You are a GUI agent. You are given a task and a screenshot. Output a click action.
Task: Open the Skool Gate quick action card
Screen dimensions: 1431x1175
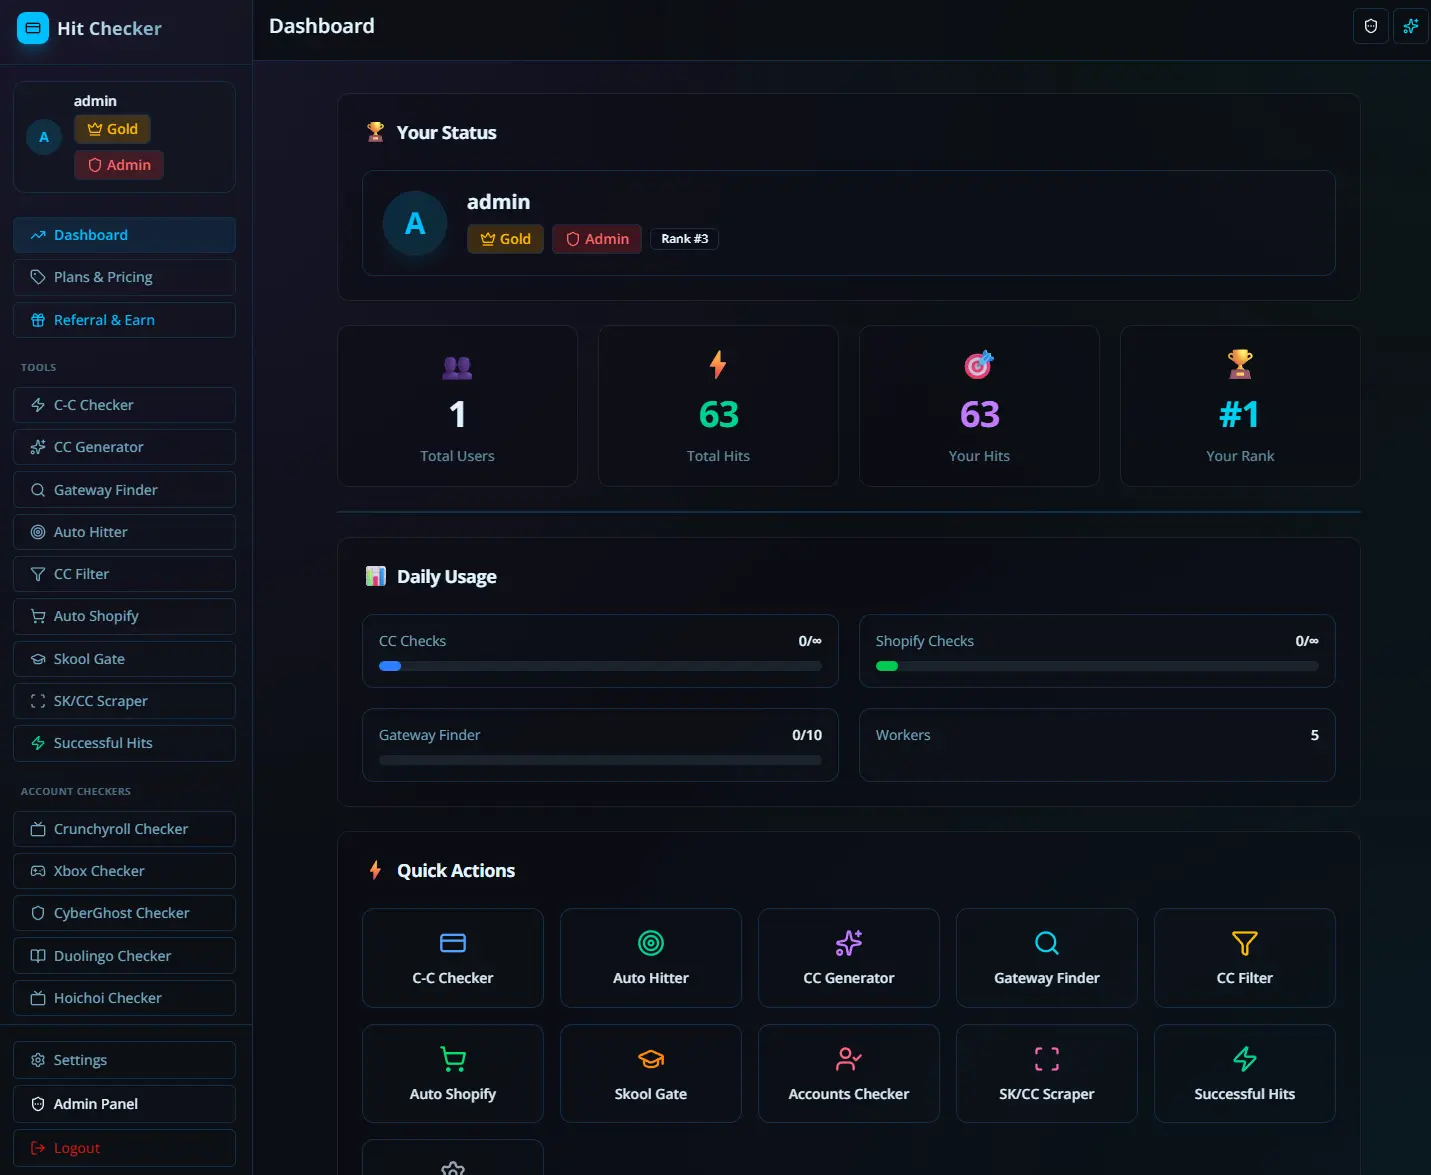coord(651,1073)
